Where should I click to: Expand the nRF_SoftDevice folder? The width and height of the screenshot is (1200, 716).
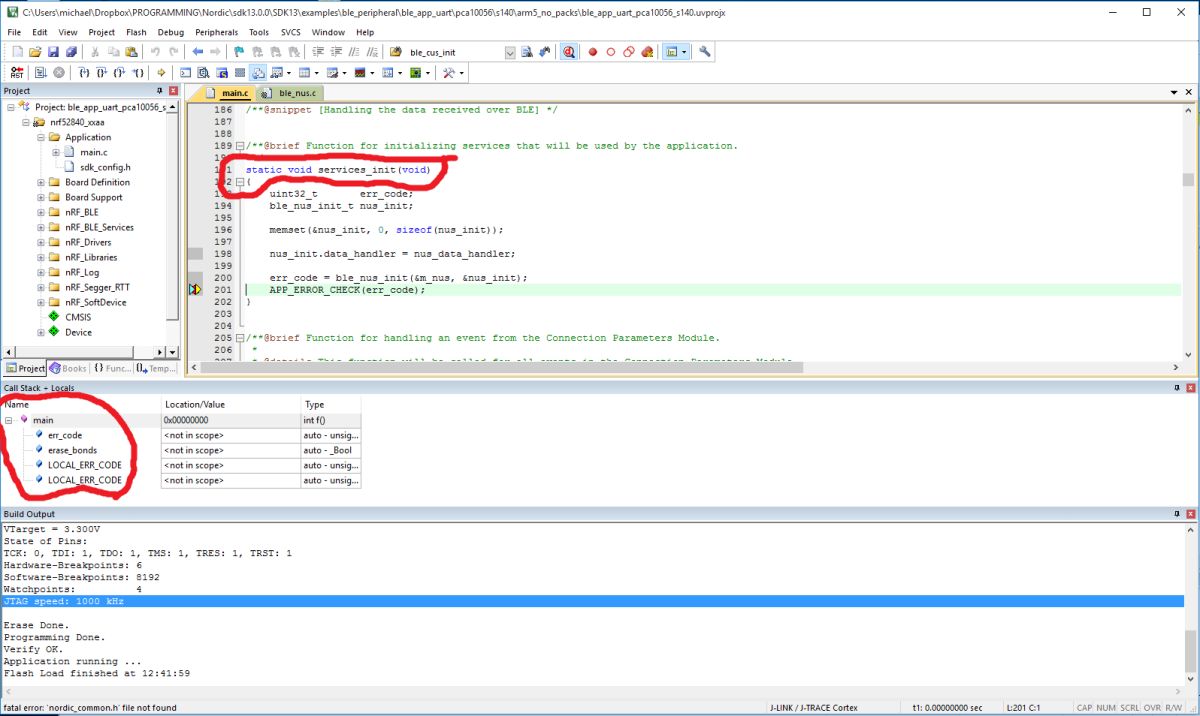pyautogui.click(x=41, y=302)
